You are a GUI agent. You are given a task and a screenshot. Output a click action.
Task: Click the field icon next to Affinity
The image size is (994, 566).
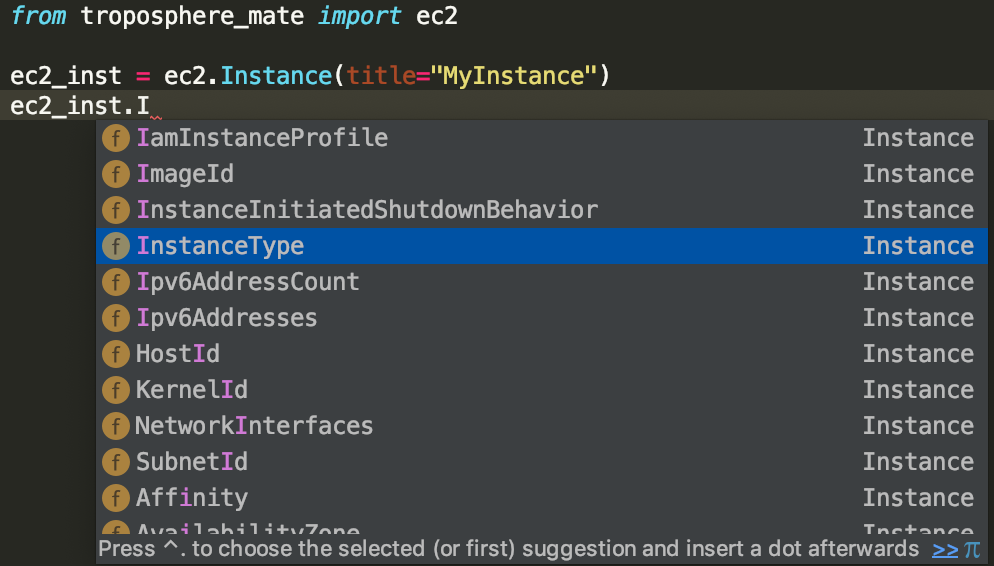point(116,498)
